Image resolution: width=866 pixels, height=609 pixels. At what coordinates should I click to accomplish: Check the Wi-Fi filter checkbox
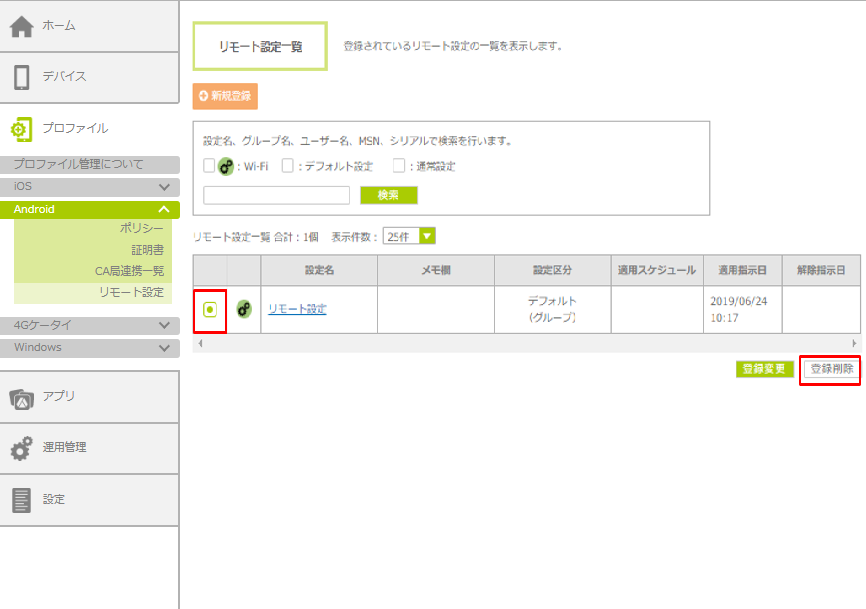coord(209,166)
